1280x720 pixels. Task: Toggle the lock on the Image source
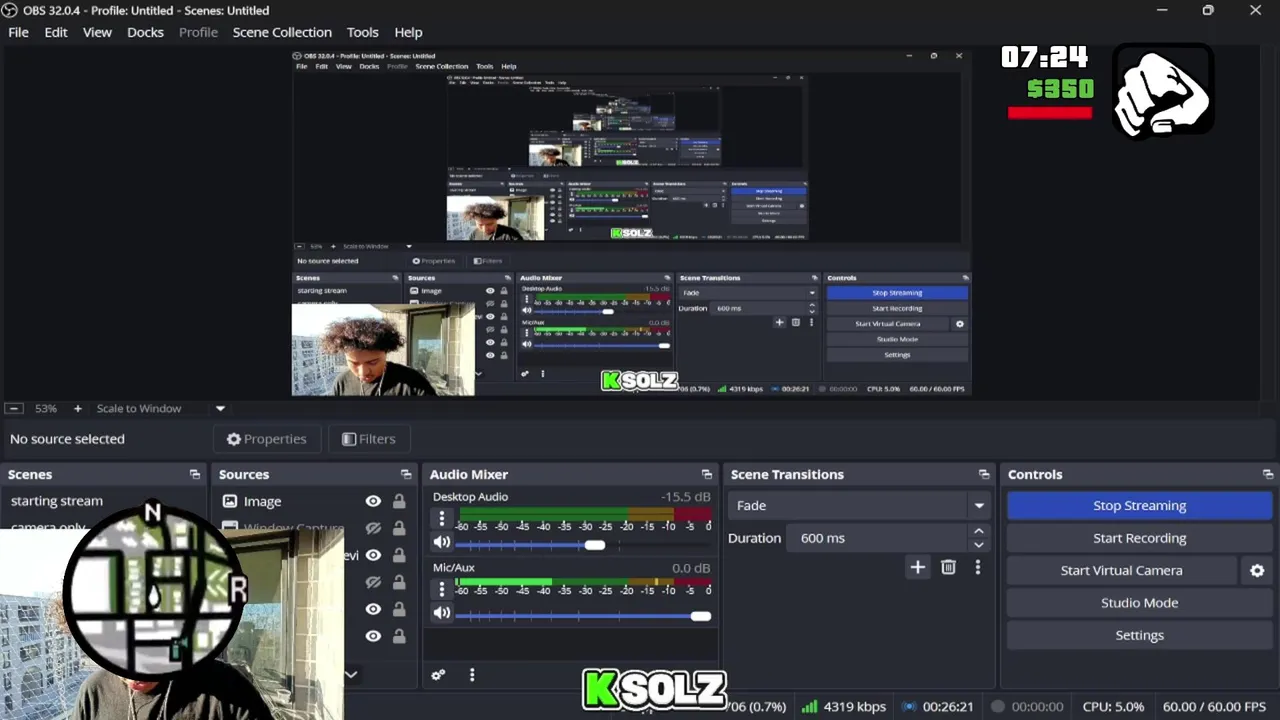tap(399, 501)
